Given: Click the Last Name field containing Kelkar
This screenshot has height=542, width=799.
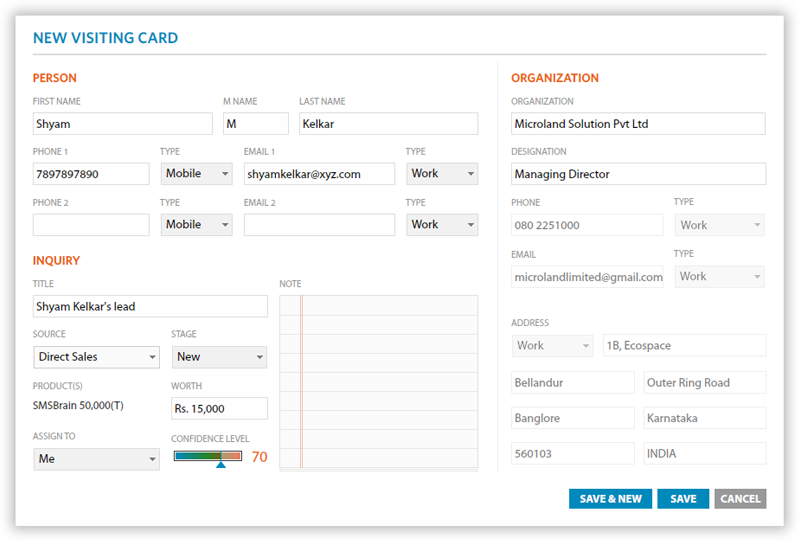Looking at the screenshot, I should point(388,124).
